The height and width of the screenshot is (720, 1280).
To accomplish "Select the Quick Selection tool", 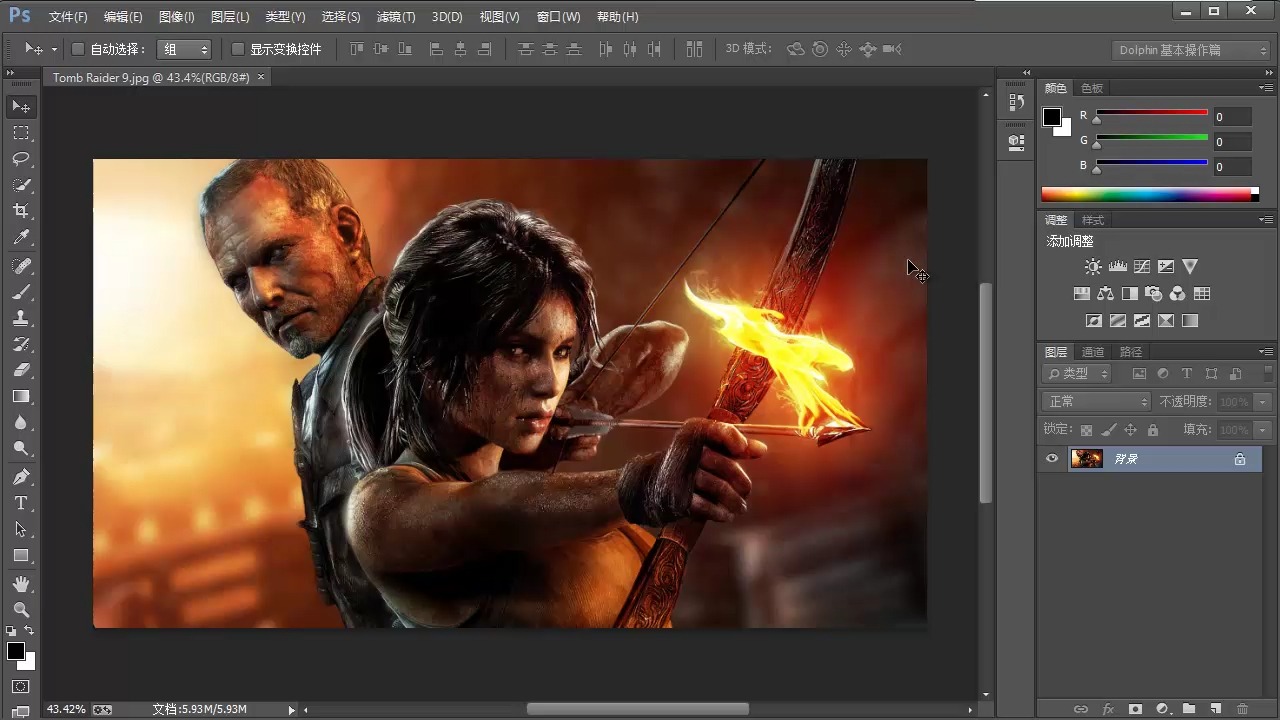I will tap(21, 185).
